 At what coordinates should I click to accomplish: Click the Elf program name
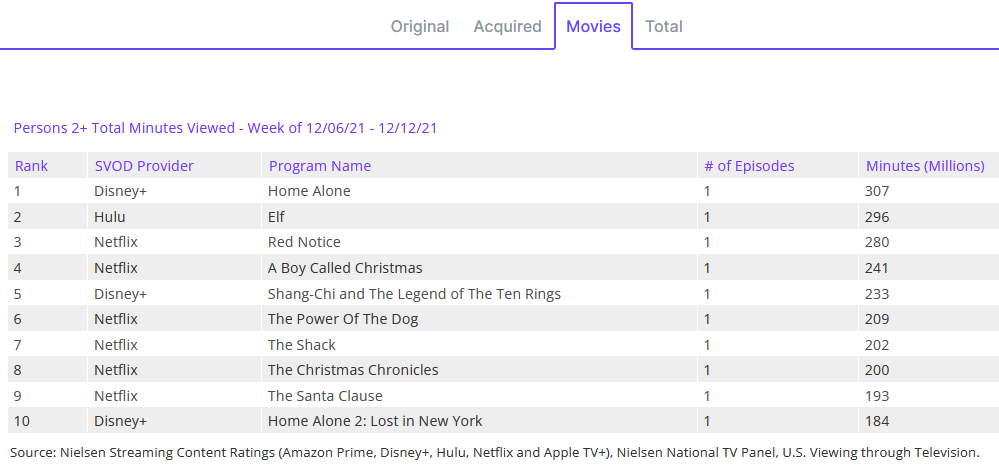click(279, 217)
